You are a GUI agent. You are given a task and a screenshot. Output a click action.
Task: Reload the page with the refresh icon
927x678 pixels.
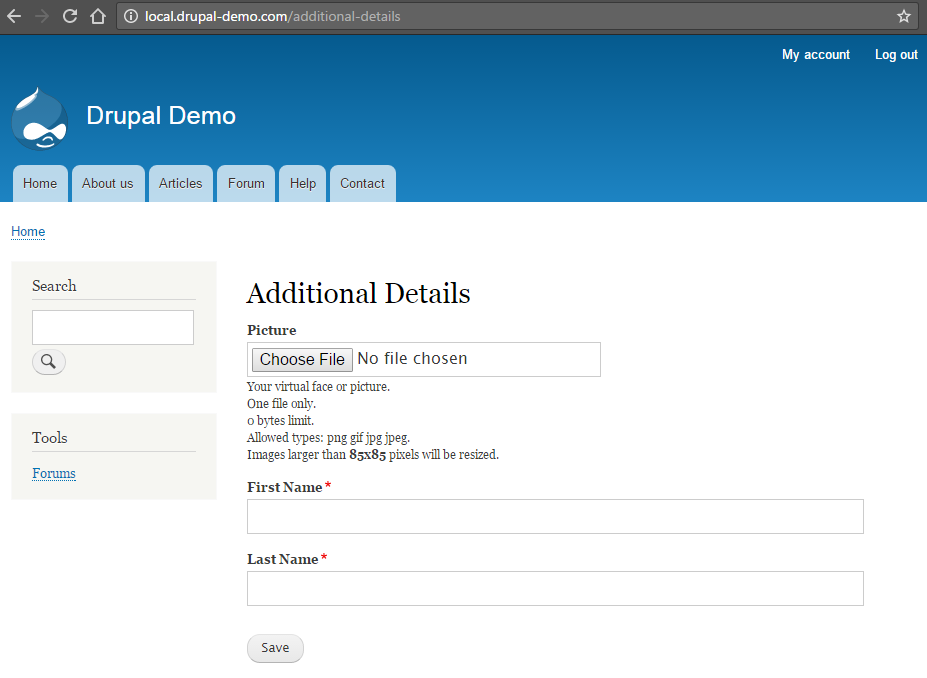point(68,15)
